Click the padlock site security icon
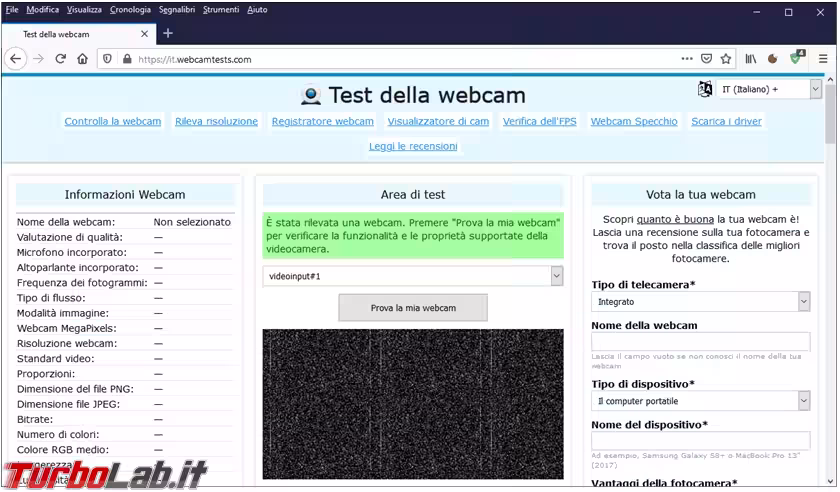 pos(127,59)
